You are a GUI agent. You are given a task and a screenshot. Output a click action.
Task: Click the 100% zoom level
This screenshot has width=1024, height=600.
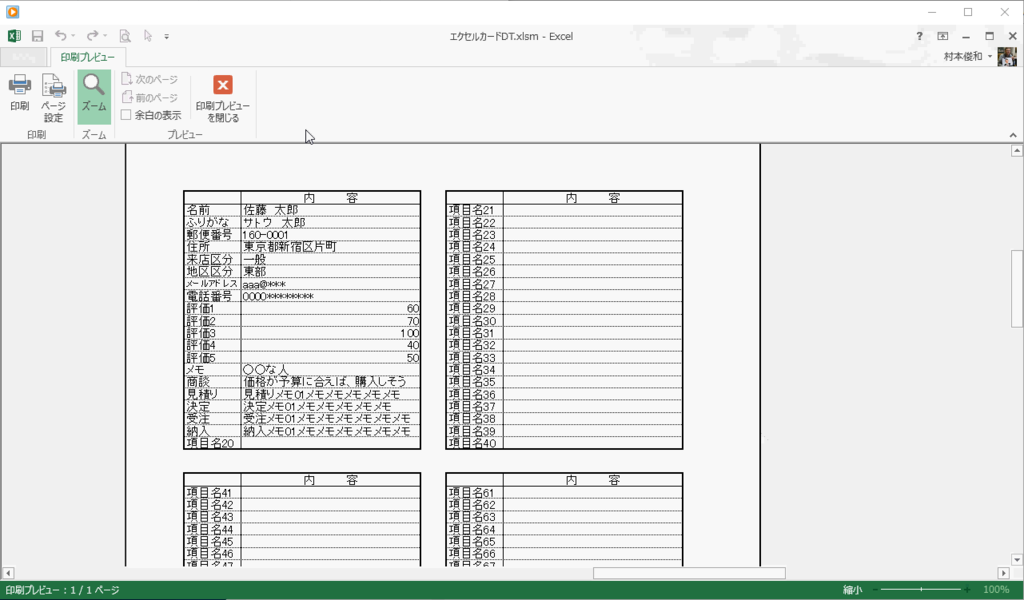pos(996,590)
